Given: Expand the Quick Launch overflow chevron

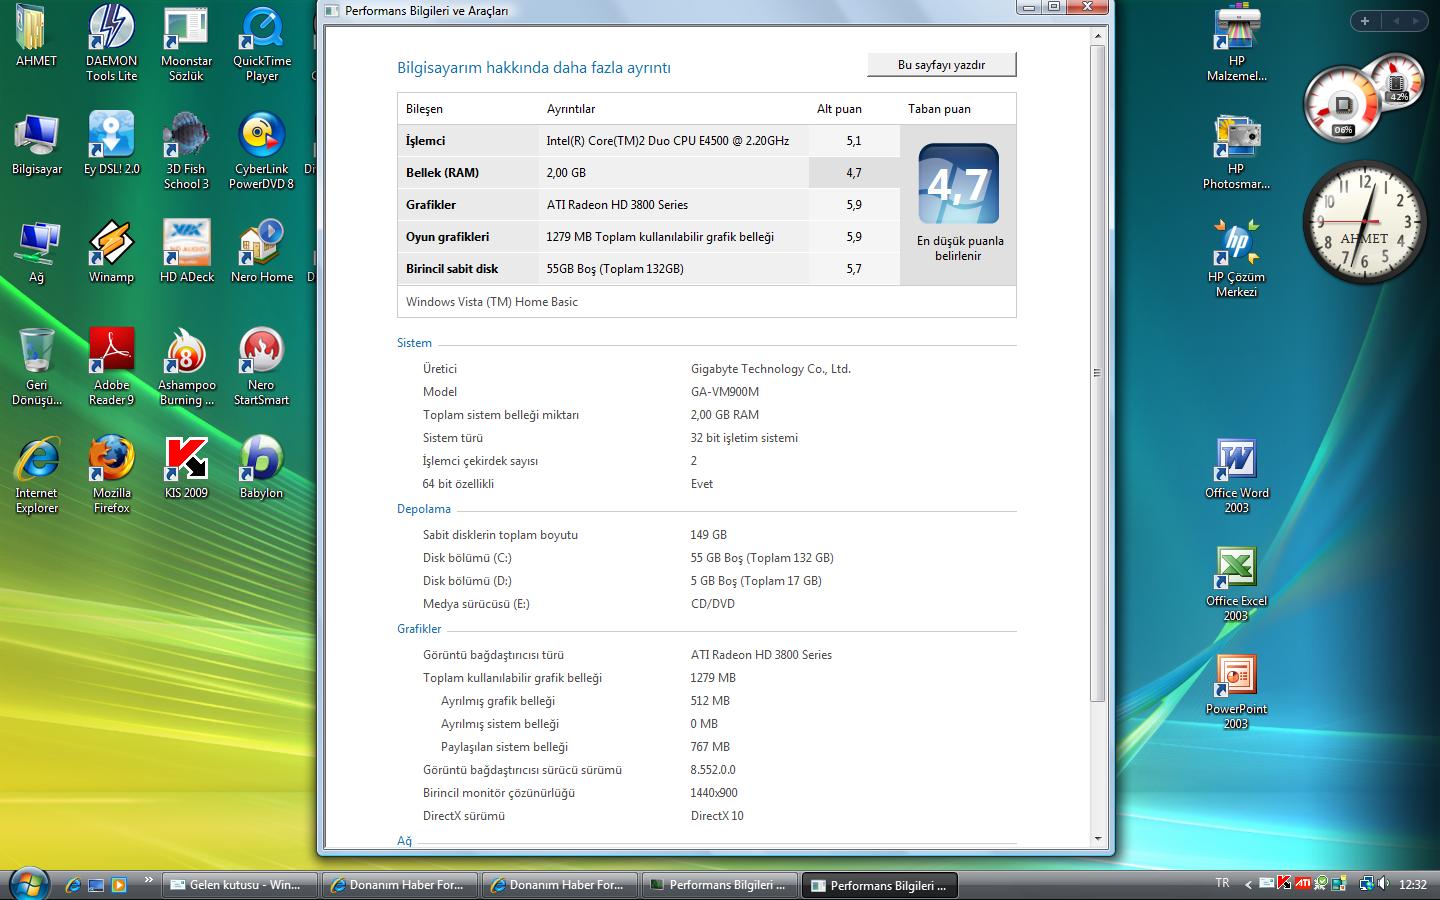Looking at the screenshot, I should 149,881.
